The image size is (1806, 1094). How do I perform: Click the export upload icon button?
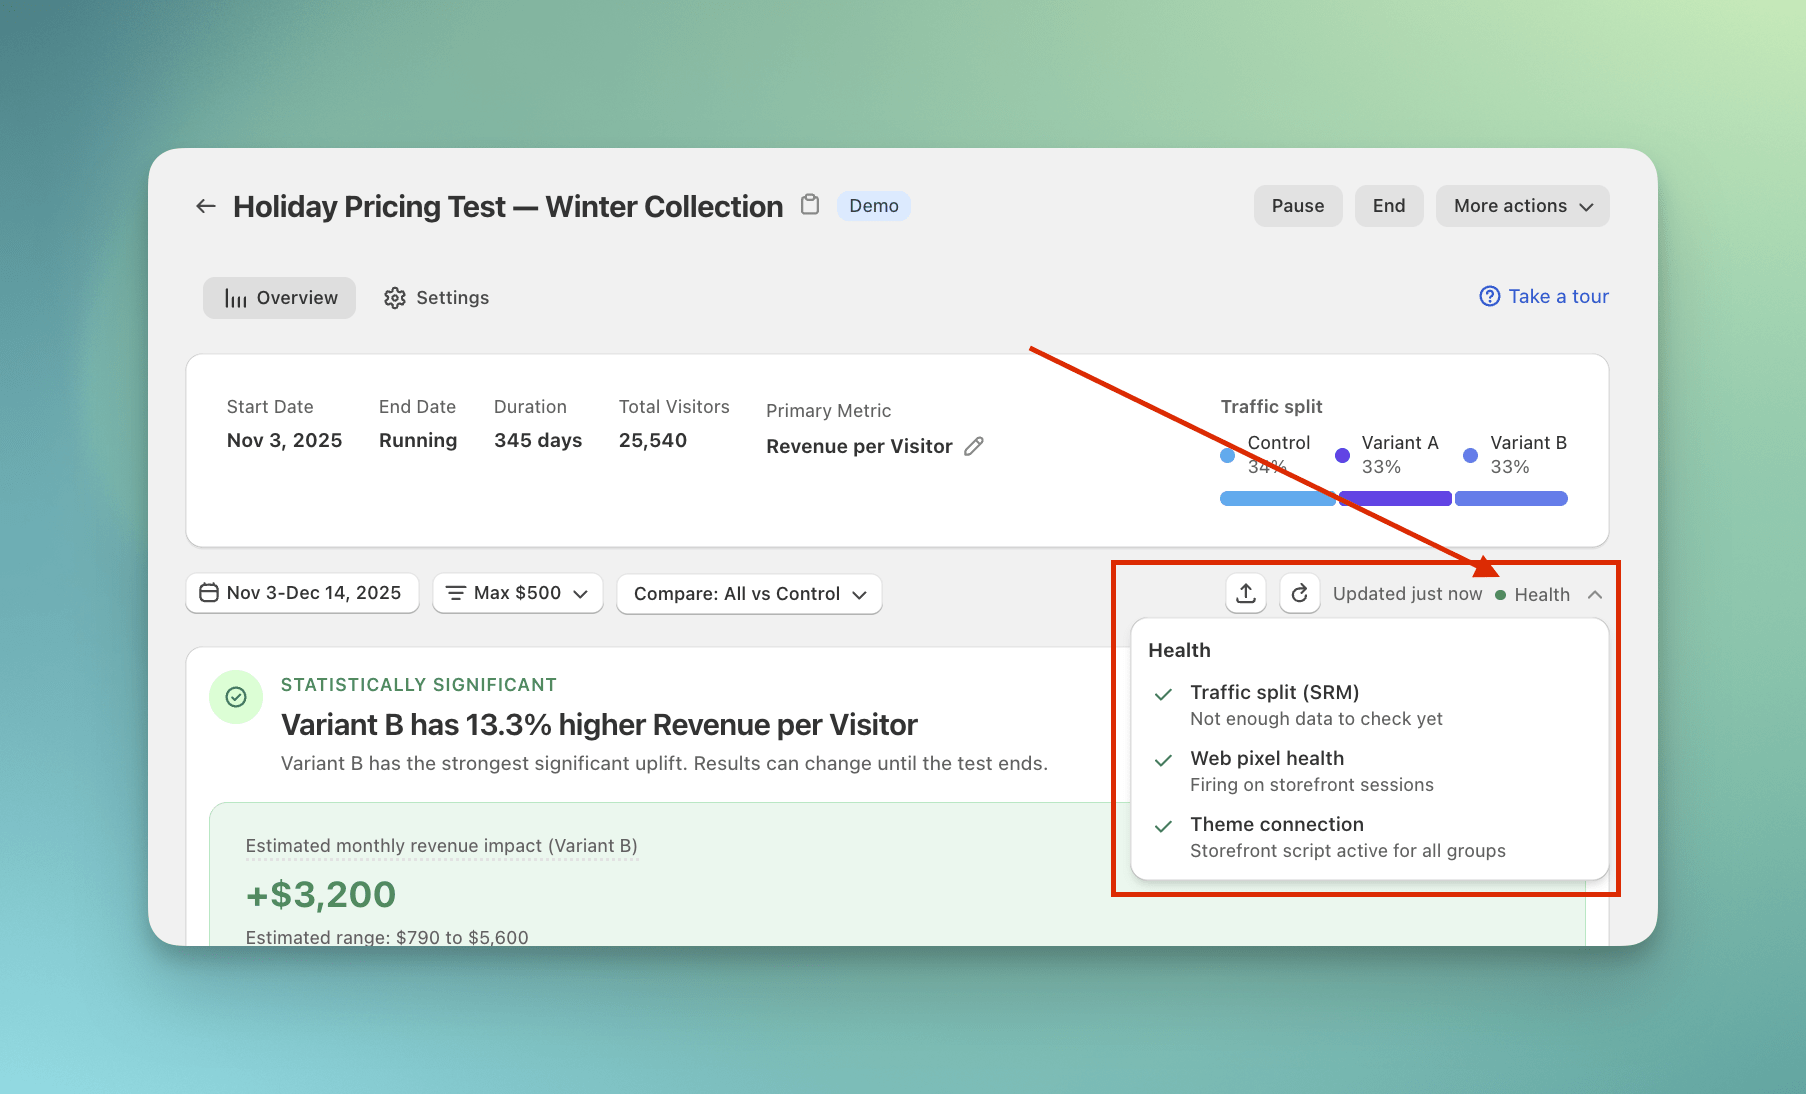click(1246, 594)
